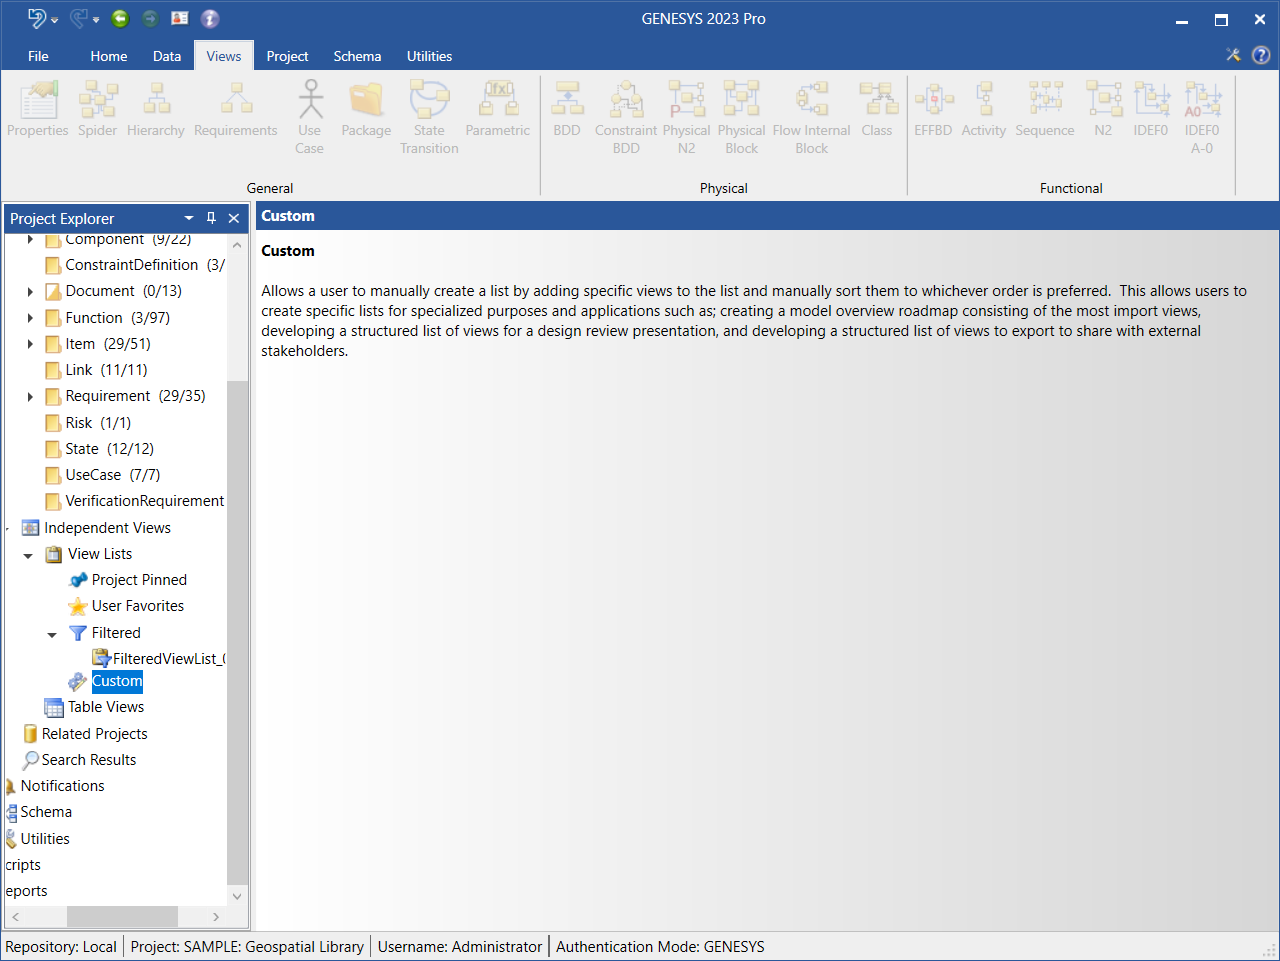Image resolution: width=1280 pixels, height=961 pixels.
Task: Collapse the View Lists tree node
Action: click(28, 555)
